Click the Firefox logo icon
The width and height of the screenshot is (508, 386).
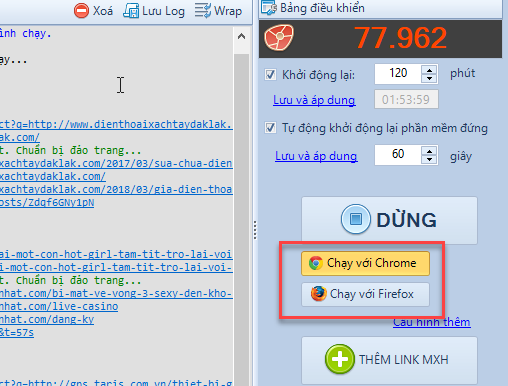pos(318,294)
